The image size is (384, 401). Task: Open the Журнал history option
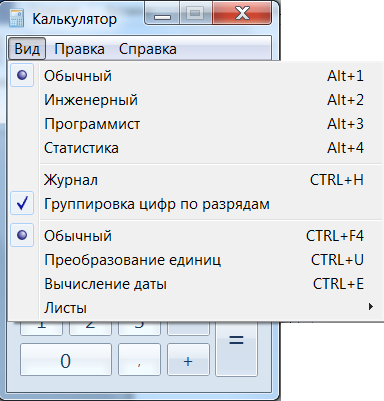[x=195, y=180]
